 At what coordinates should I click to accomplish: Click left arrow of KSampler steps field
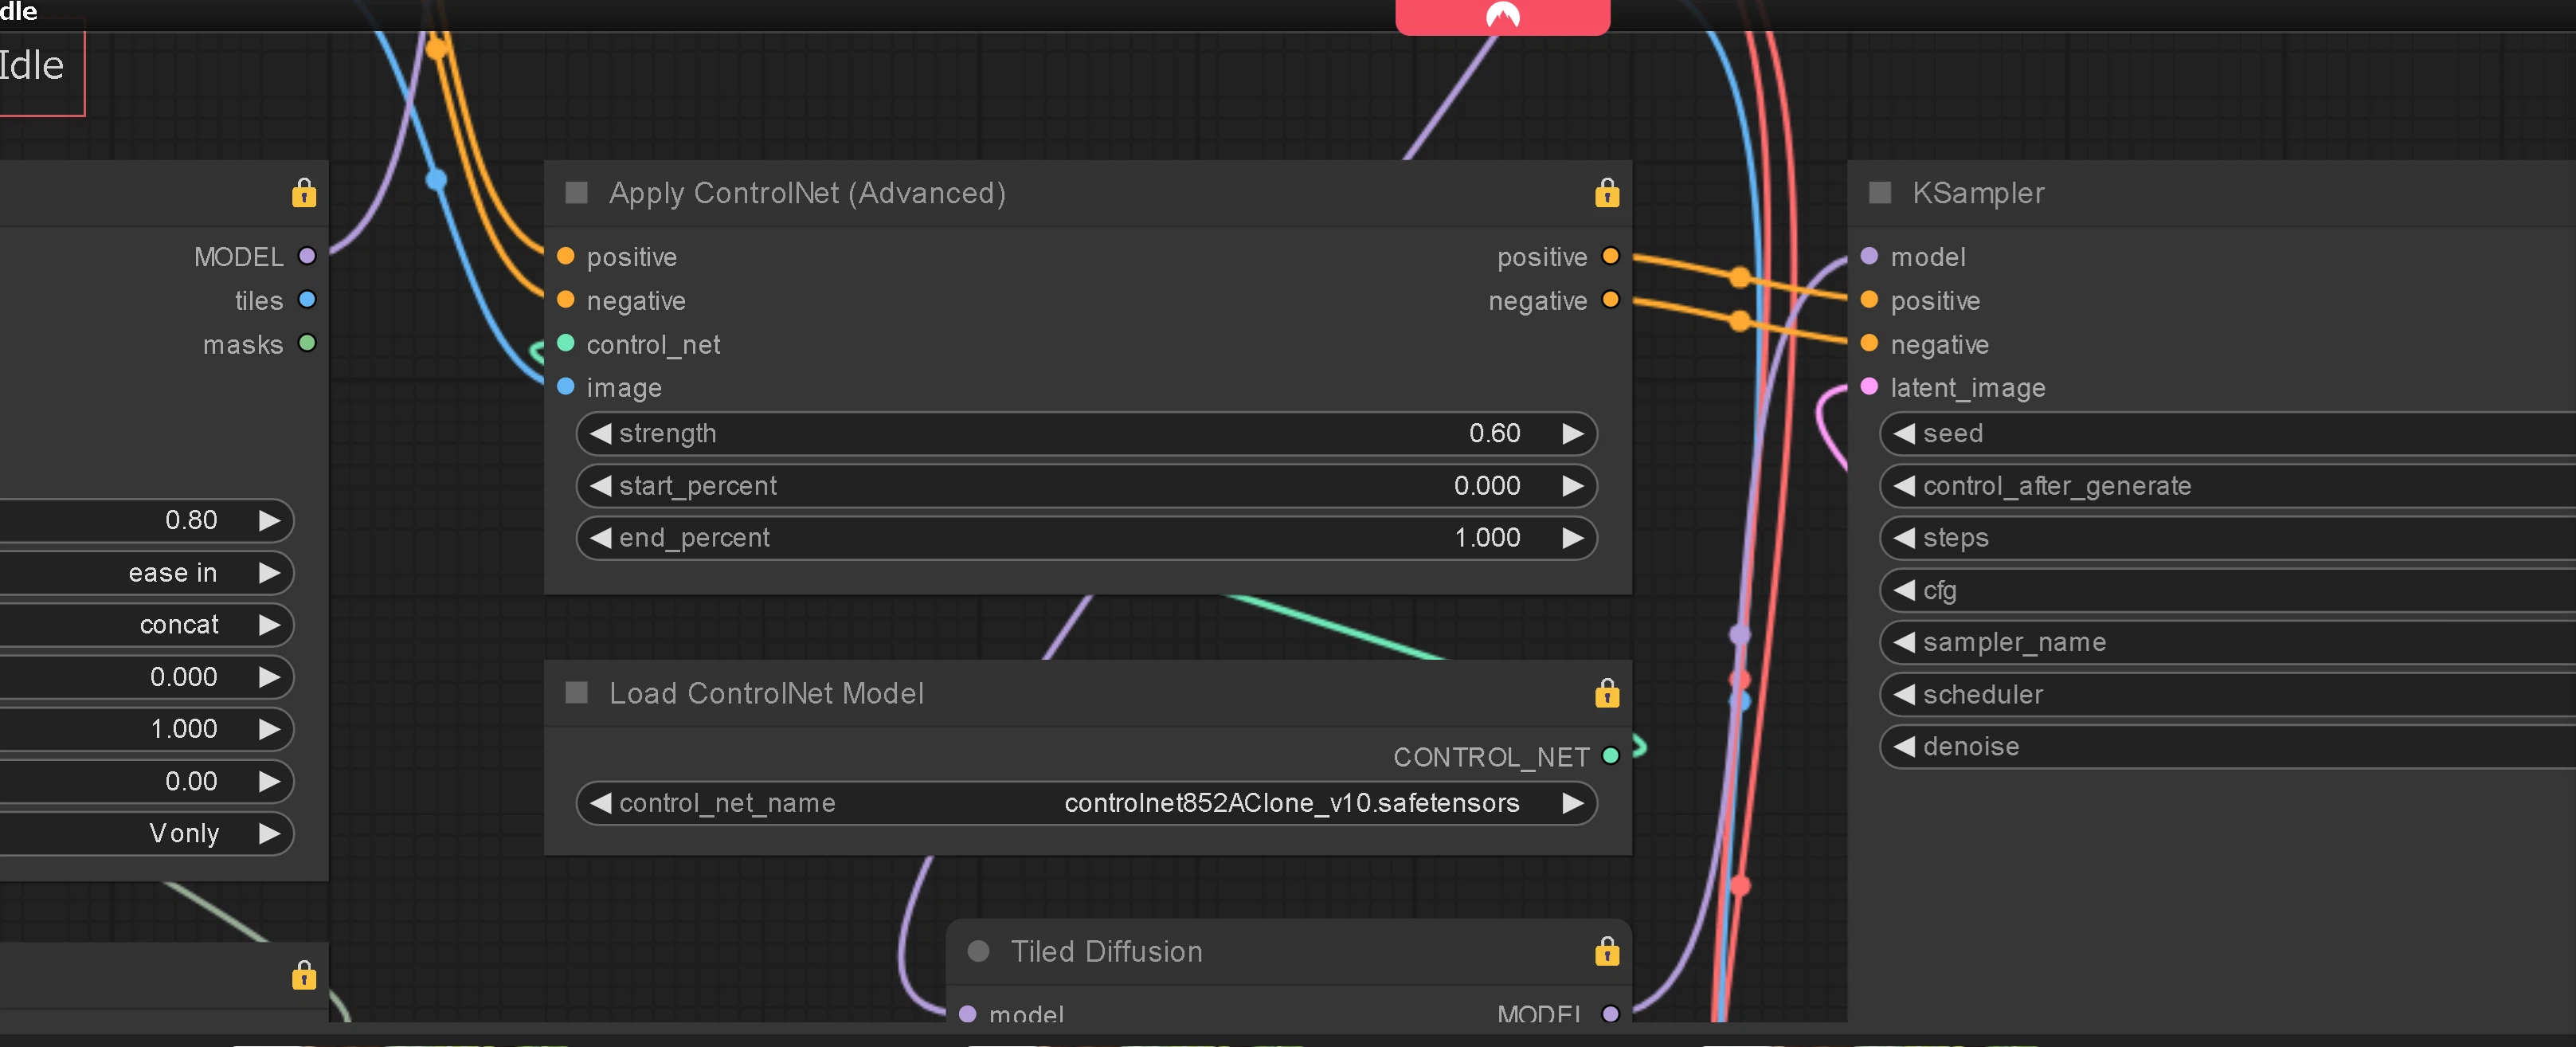coord(1904,537)
